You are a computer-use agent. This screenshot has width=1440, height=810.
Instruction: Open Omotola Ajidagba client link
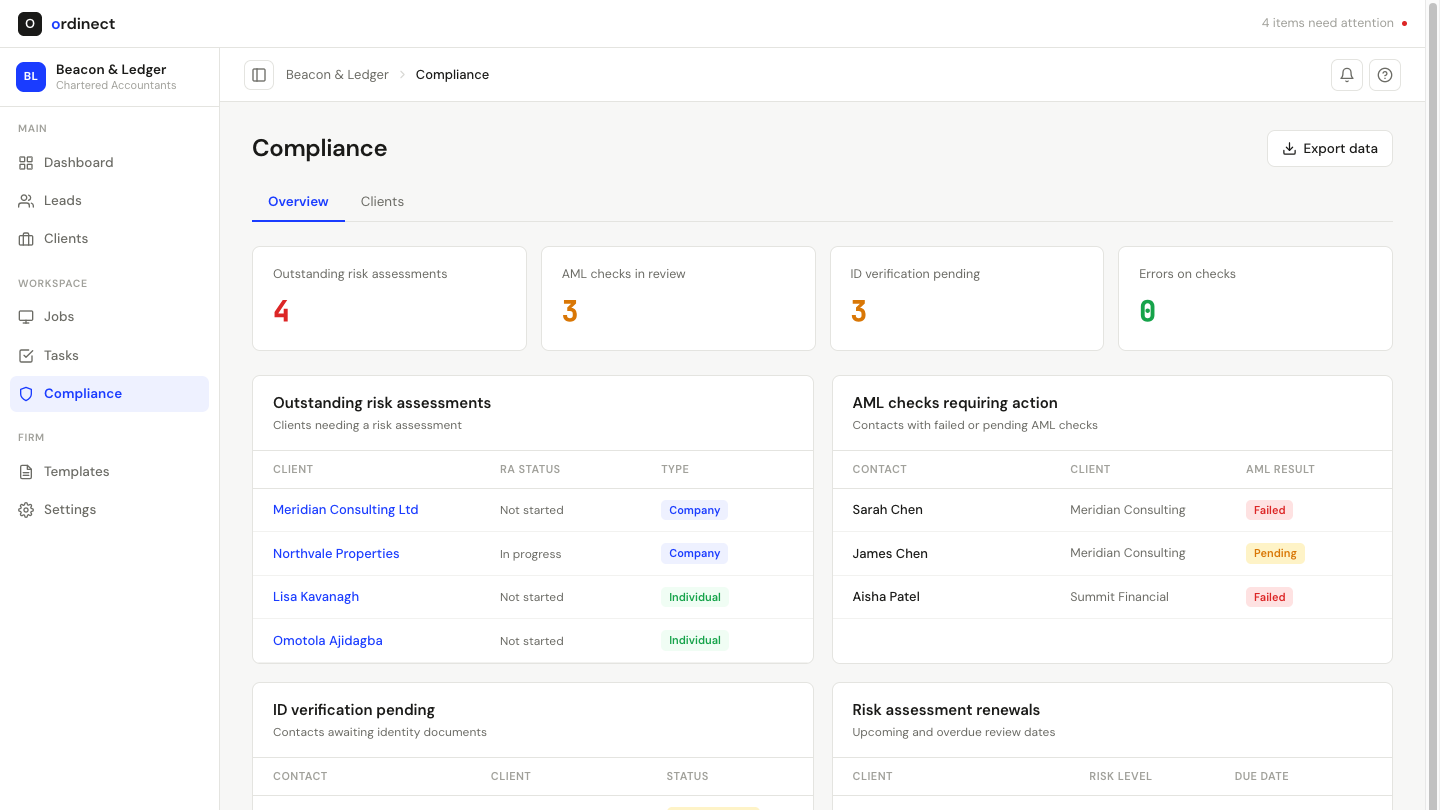[328, 641]
